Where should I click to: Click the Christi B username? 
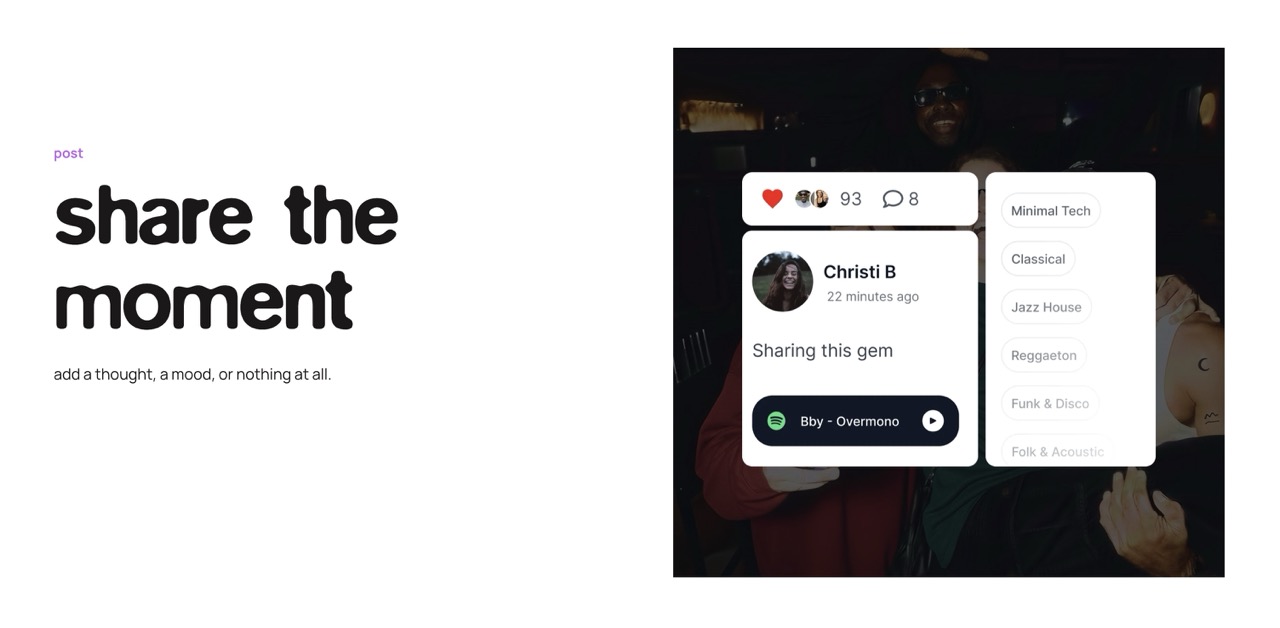(859, 272)
